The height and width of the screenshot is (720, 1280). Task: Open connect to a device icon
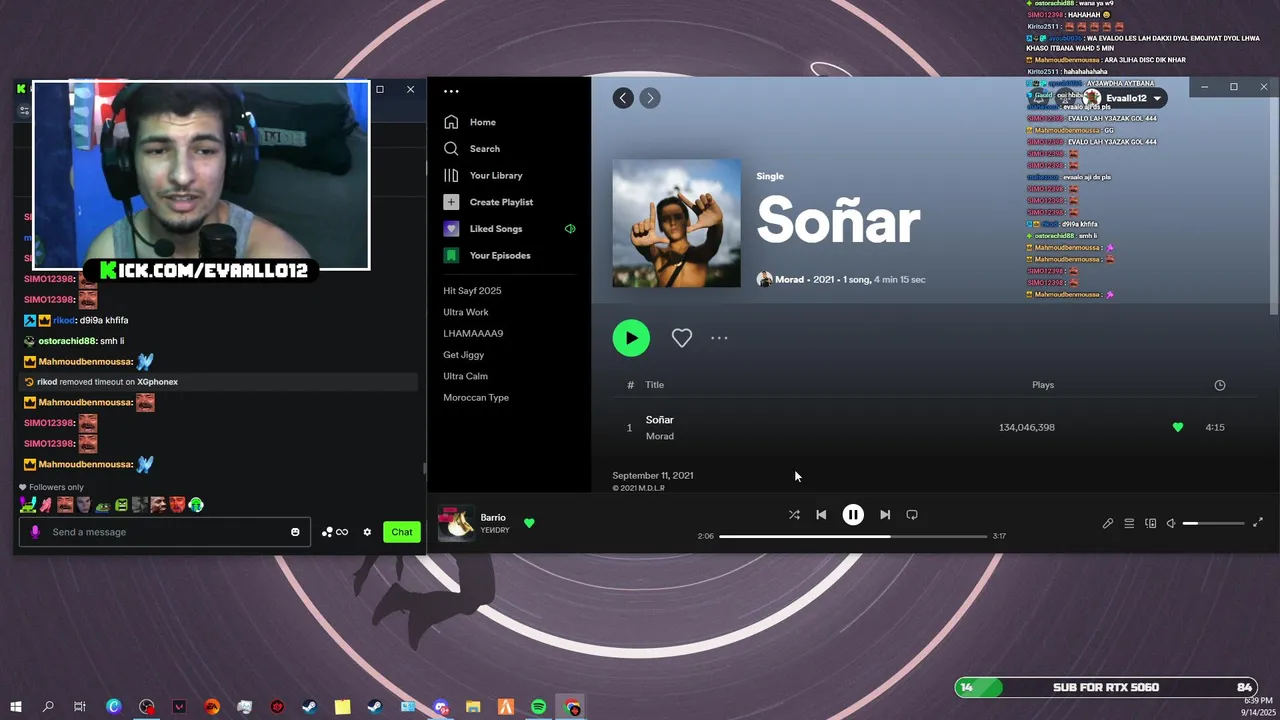[x=1150, y=523]
